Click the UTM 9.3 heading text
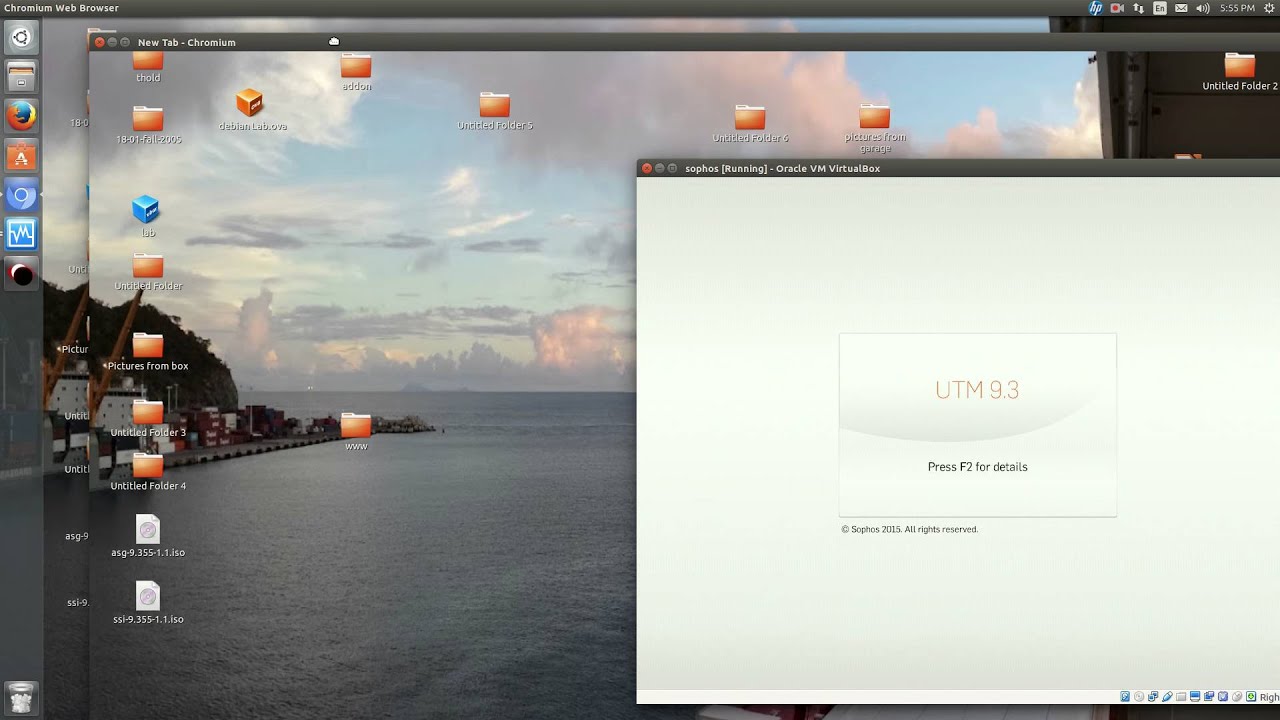The width and height of the screenshot is (1280, 720). (x=977, y=390)
